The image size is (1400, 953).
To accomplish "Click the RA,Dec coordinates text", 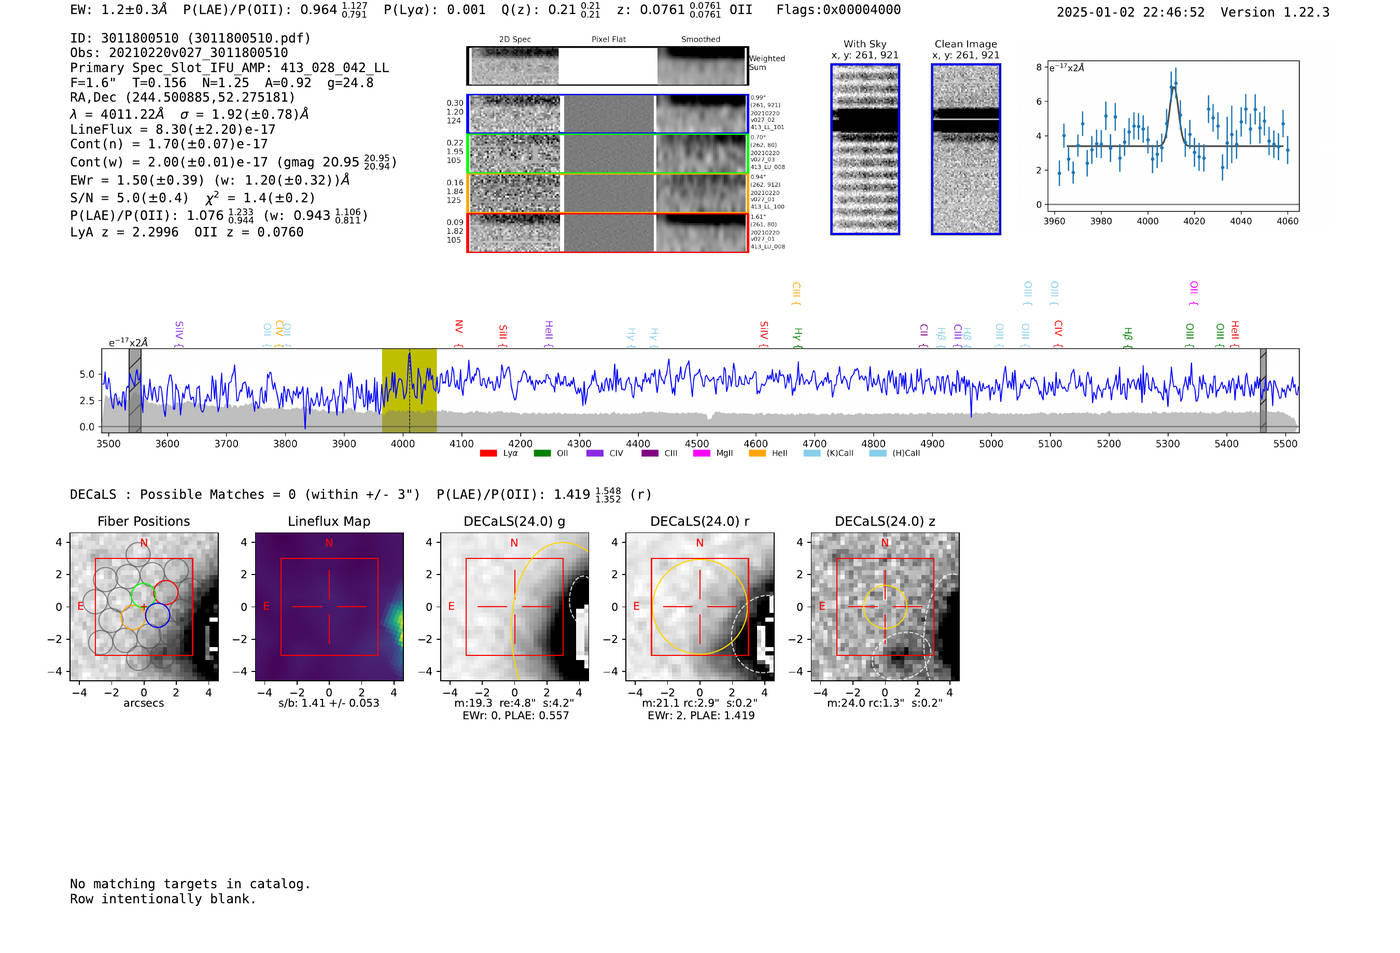I will 183,97.
